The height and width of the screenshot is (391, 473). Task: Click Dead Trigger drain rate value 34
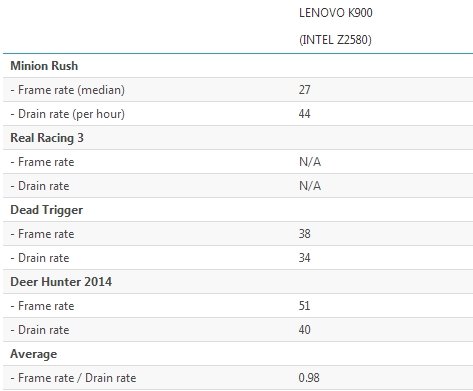coord(304,258)
